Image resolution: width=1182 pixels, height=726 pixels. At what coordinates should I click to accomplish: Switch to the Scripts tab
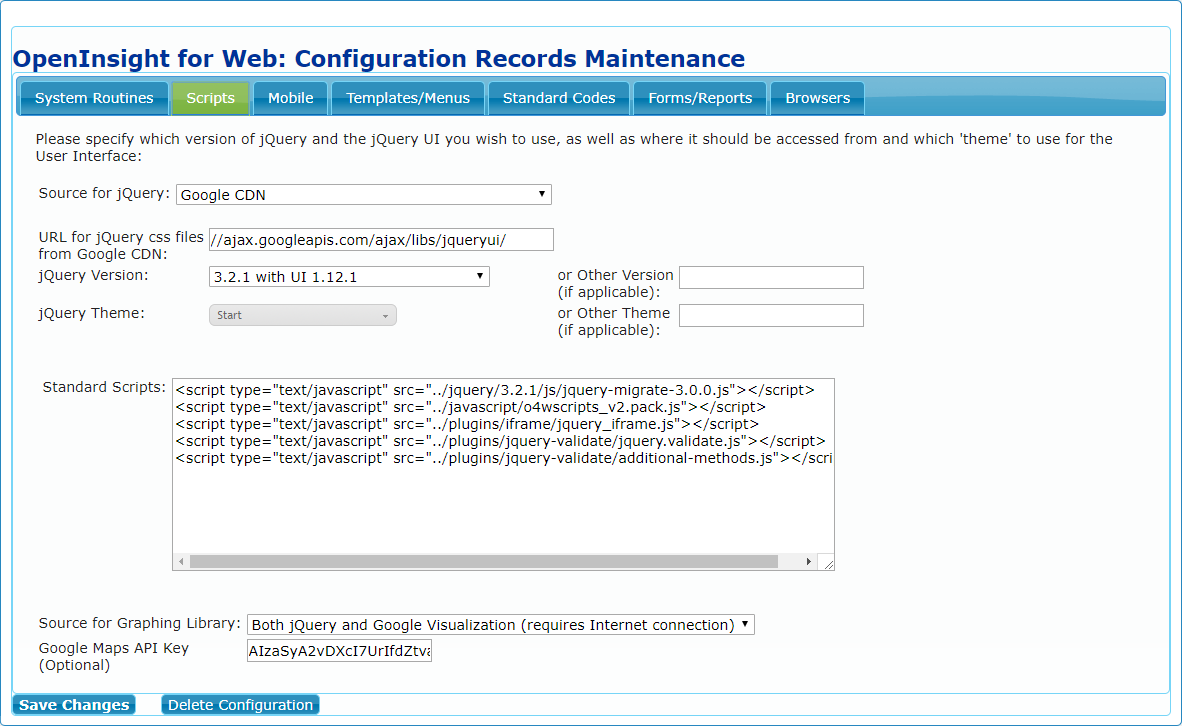(210, 98)
